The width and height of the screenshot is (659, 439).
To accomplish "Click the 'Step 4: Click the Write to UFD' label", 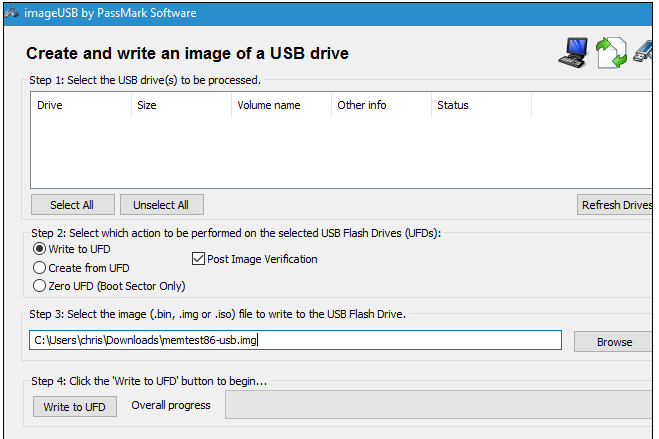I will [149, 381].
